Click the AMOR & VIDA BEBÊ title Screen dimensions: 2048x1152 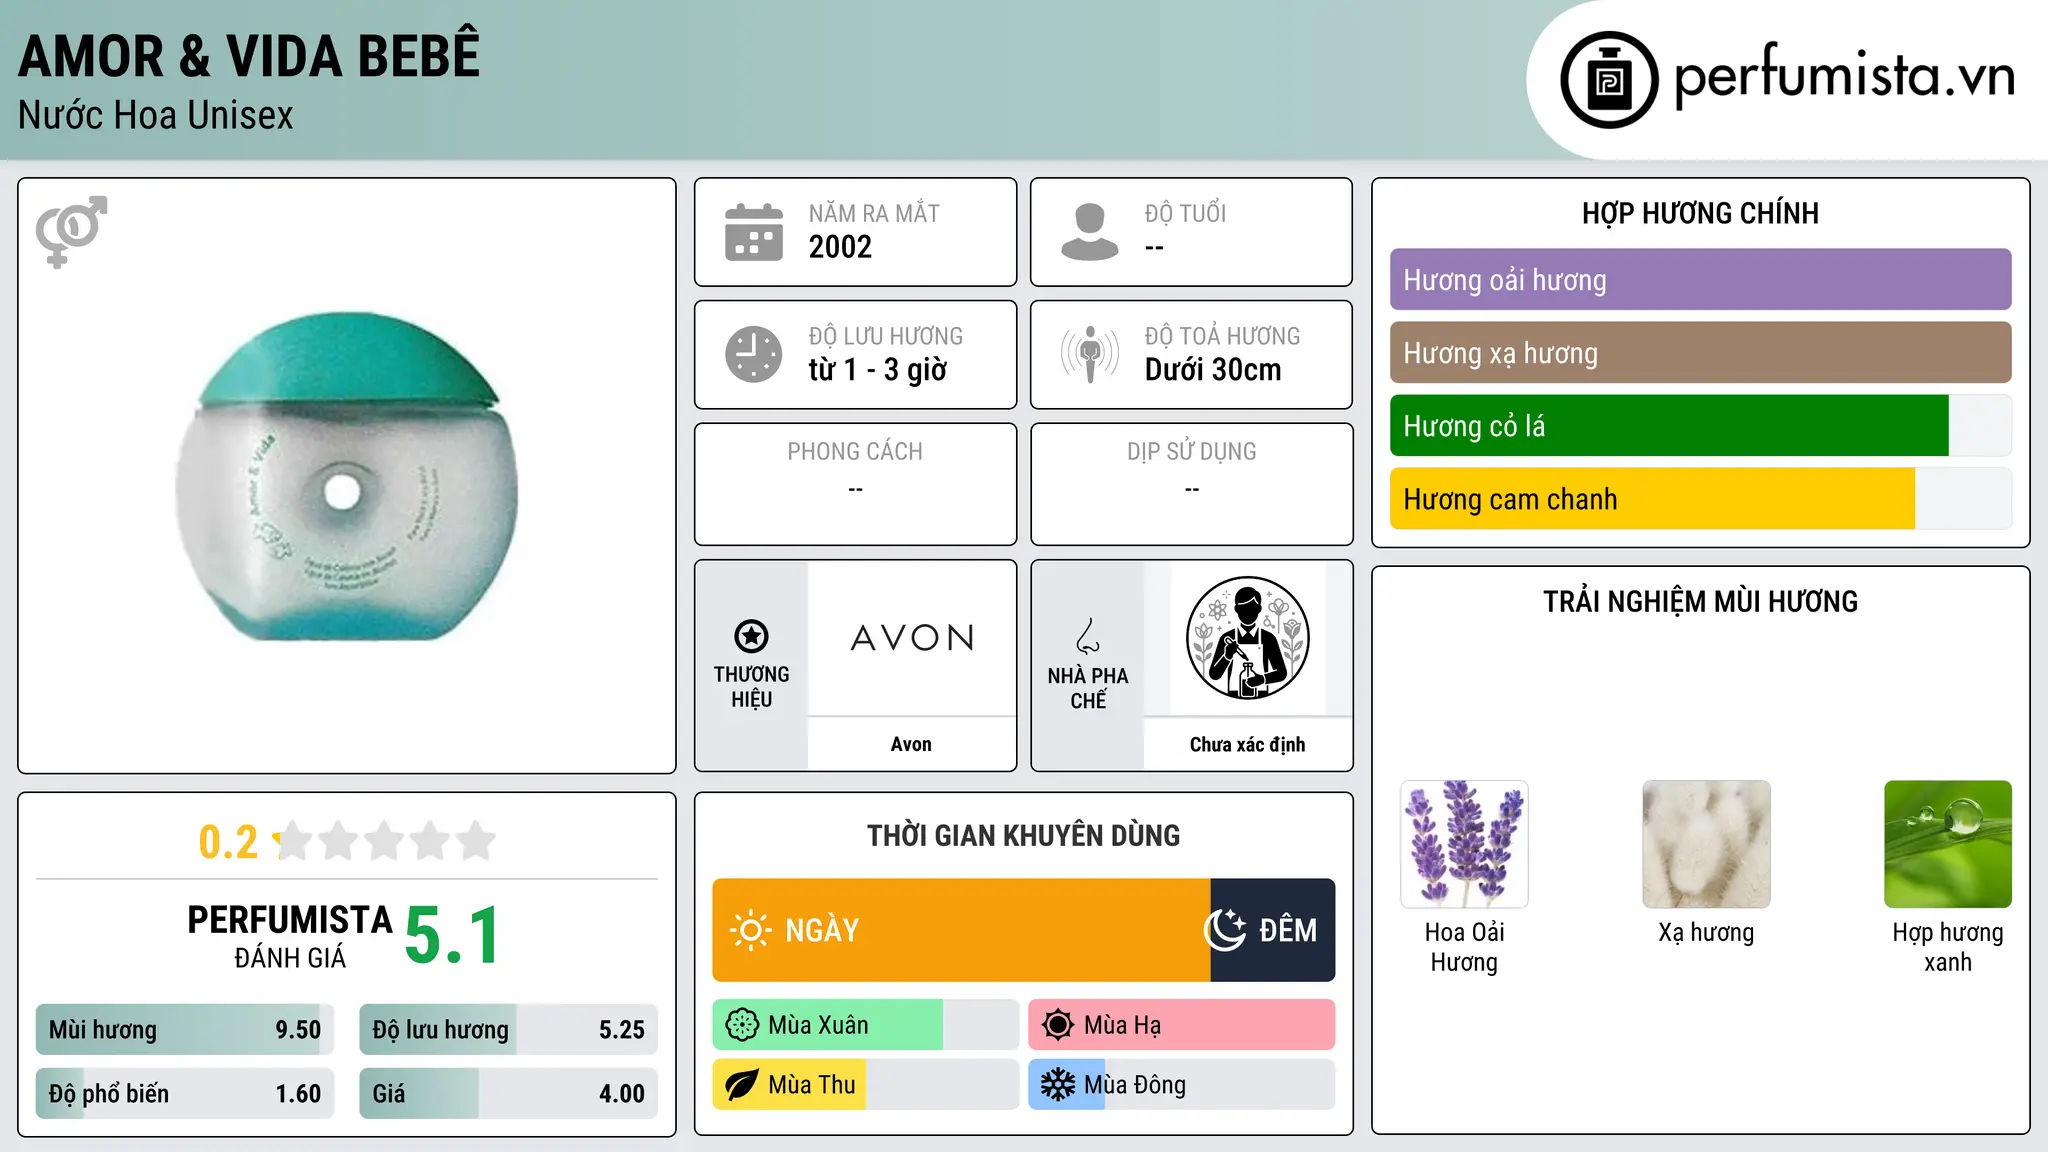[x=249, y=56]
